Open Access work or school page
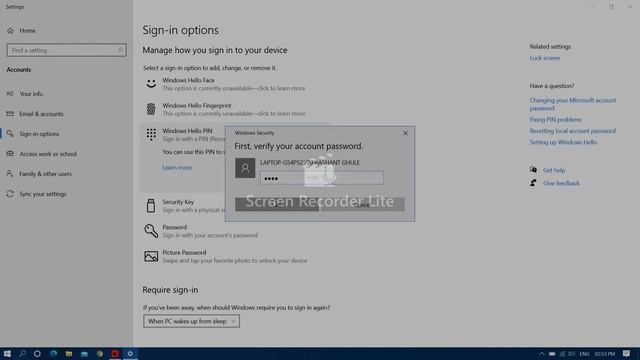Screen dimensions: 640x360 point(48,154)
